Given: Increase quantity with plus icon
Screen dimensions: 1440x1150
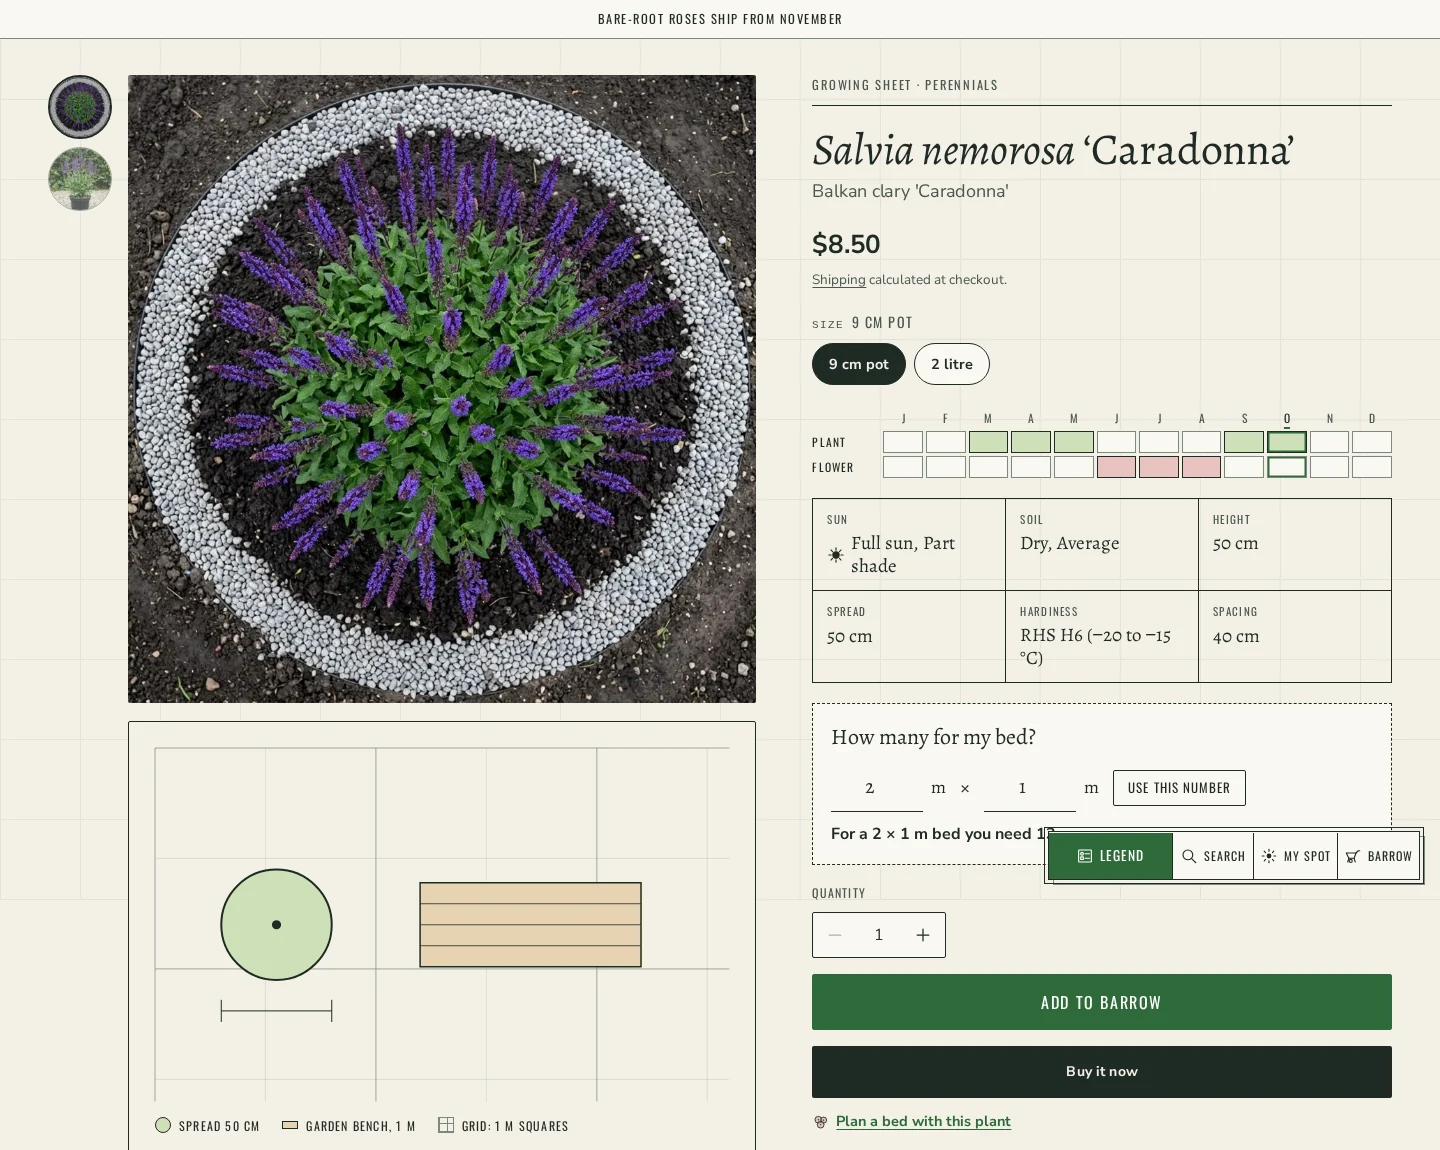Looking at the screenshot, I should 923,935.
